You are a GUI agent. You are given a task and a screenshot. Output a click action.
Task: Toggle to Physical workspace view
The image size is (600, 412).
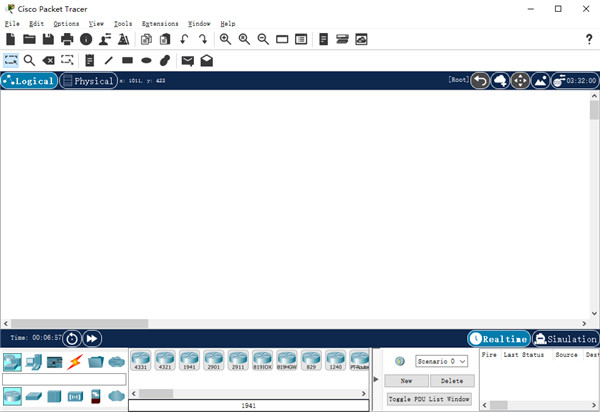88,81
